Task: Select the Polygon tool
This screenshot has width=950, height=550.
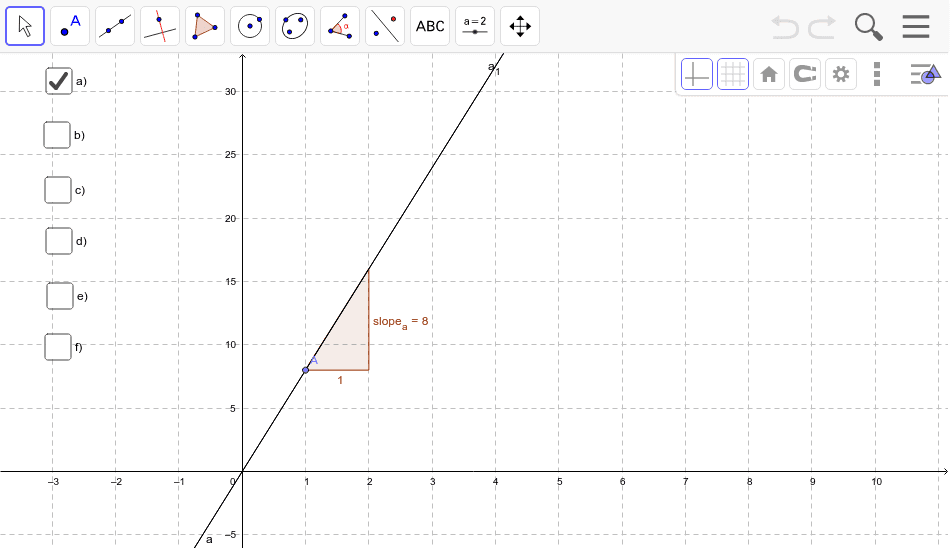Action: [x=205, y=26]
